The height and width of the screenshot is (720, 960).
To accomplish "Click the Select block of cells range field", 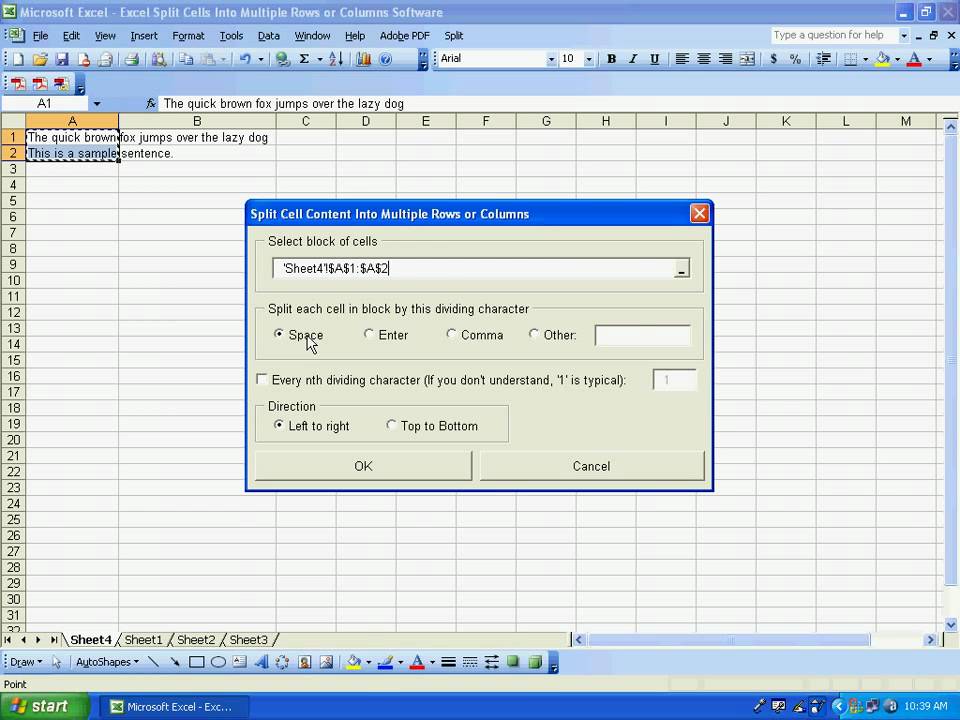I will tap(473, 269).
